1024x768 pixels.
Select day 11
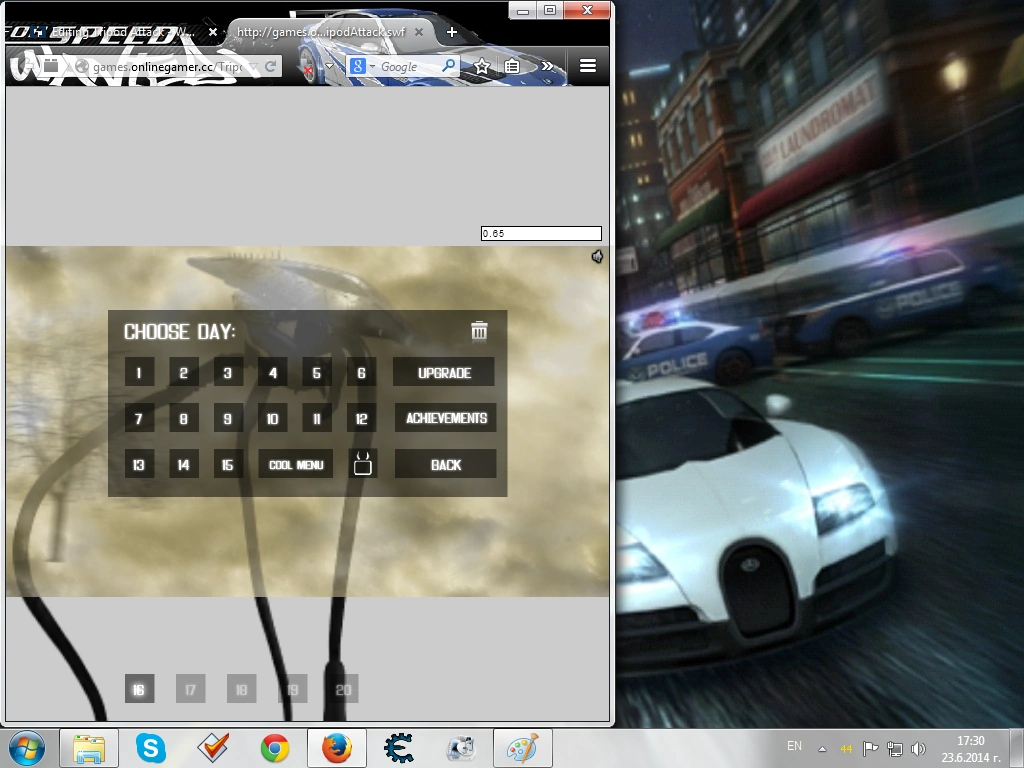[x=317, y=419]
